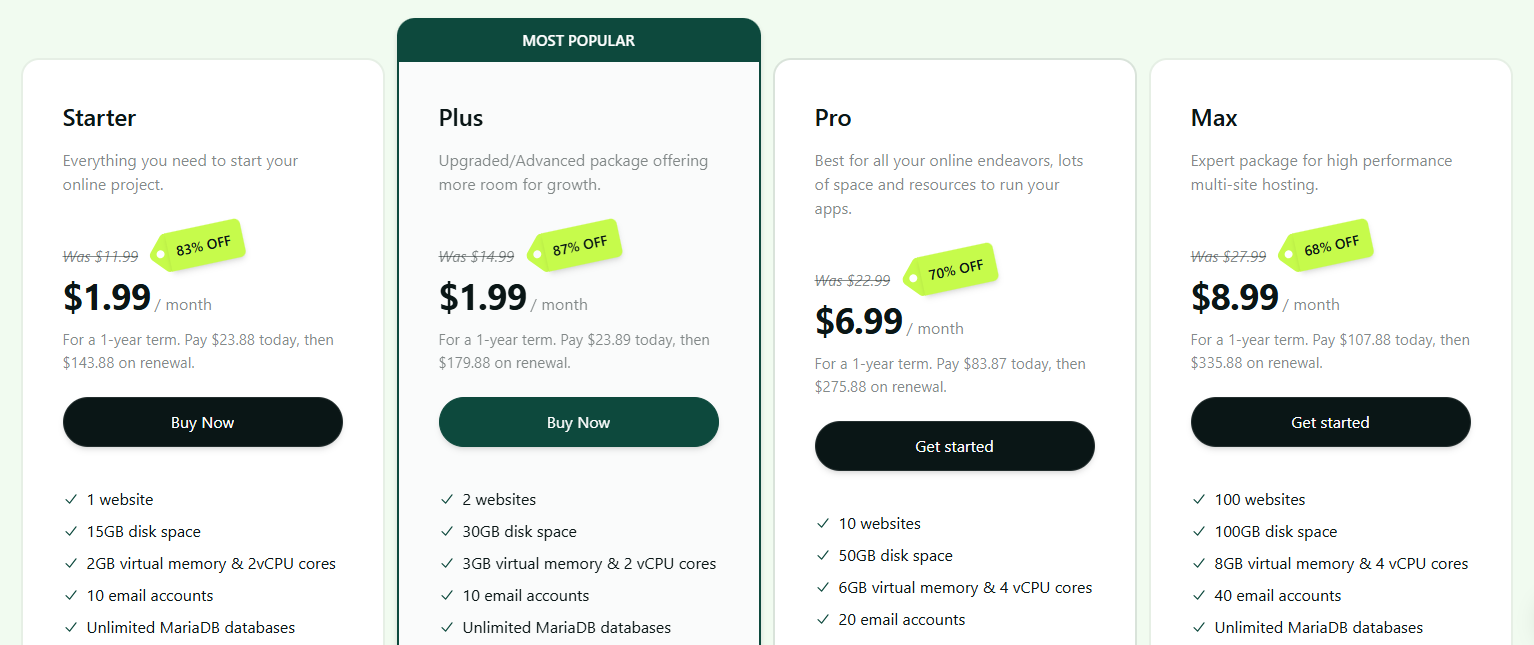
Task: Click Unlimited MariaDB databases under Starter
Action: tap(190, 627)
